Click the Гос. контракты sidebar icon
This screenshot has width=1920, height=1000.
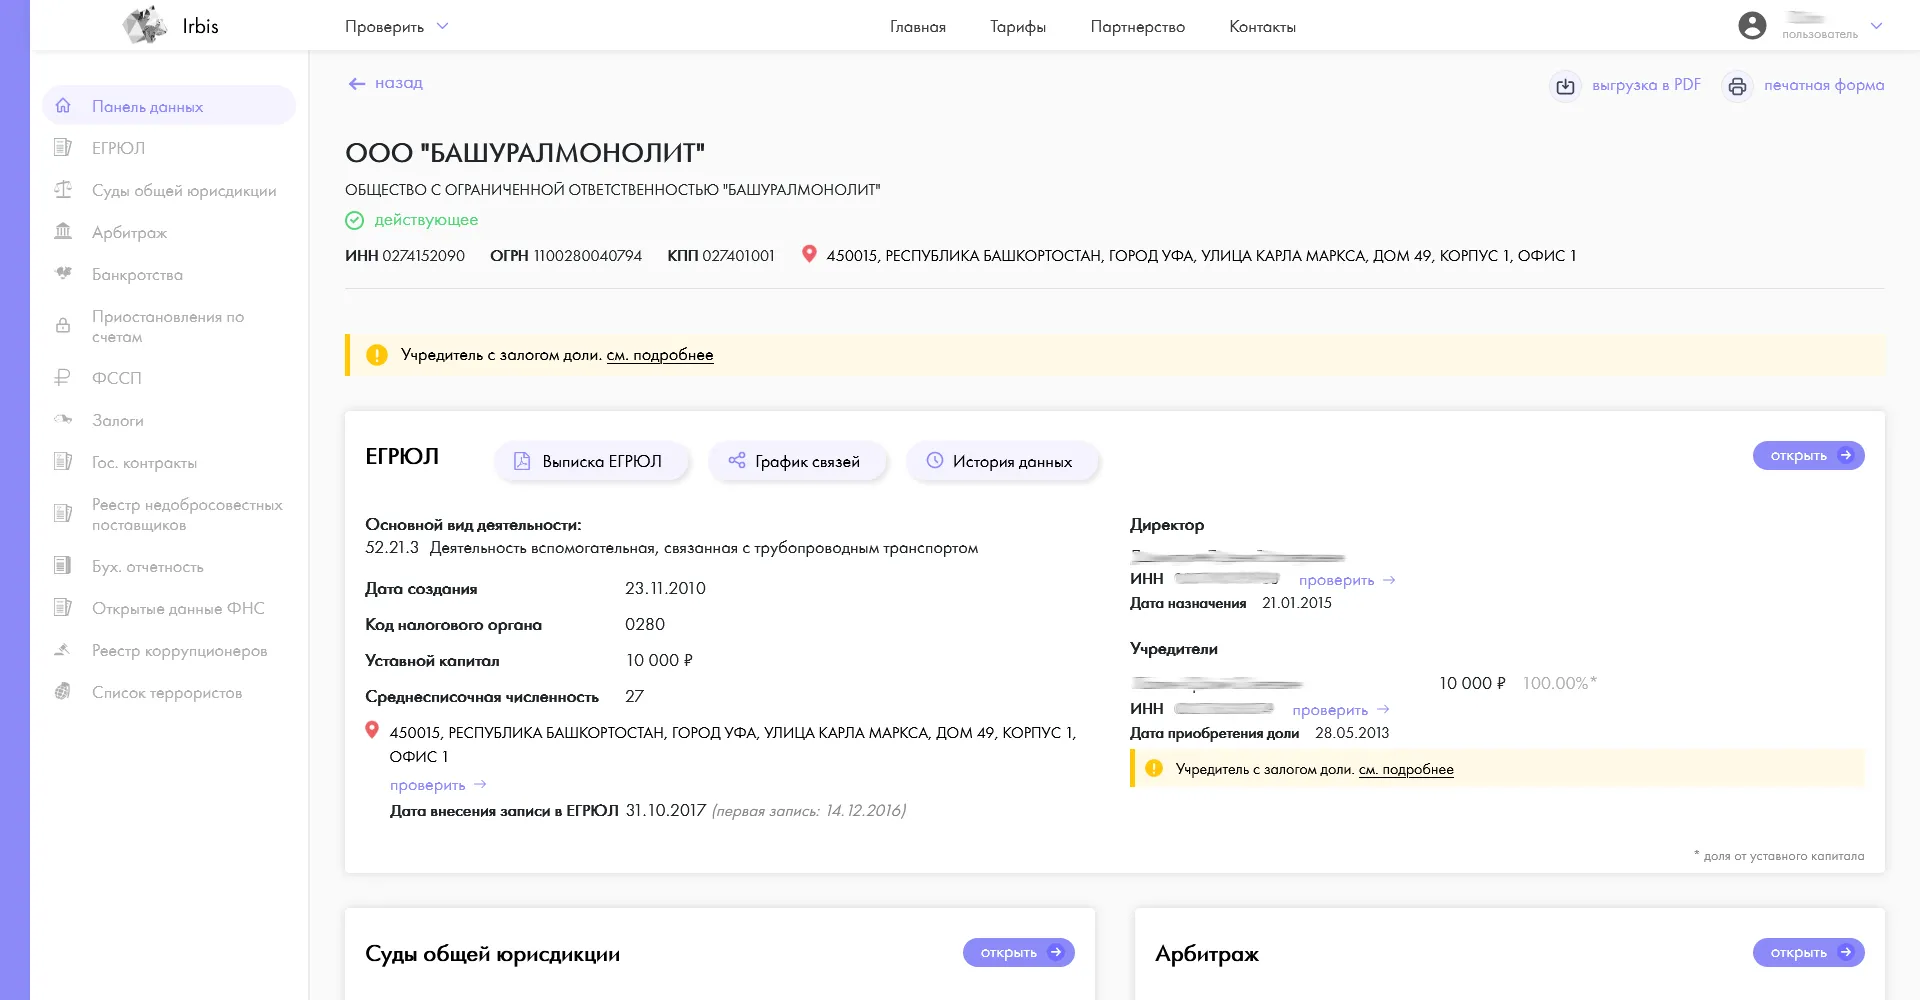(63, 461)
